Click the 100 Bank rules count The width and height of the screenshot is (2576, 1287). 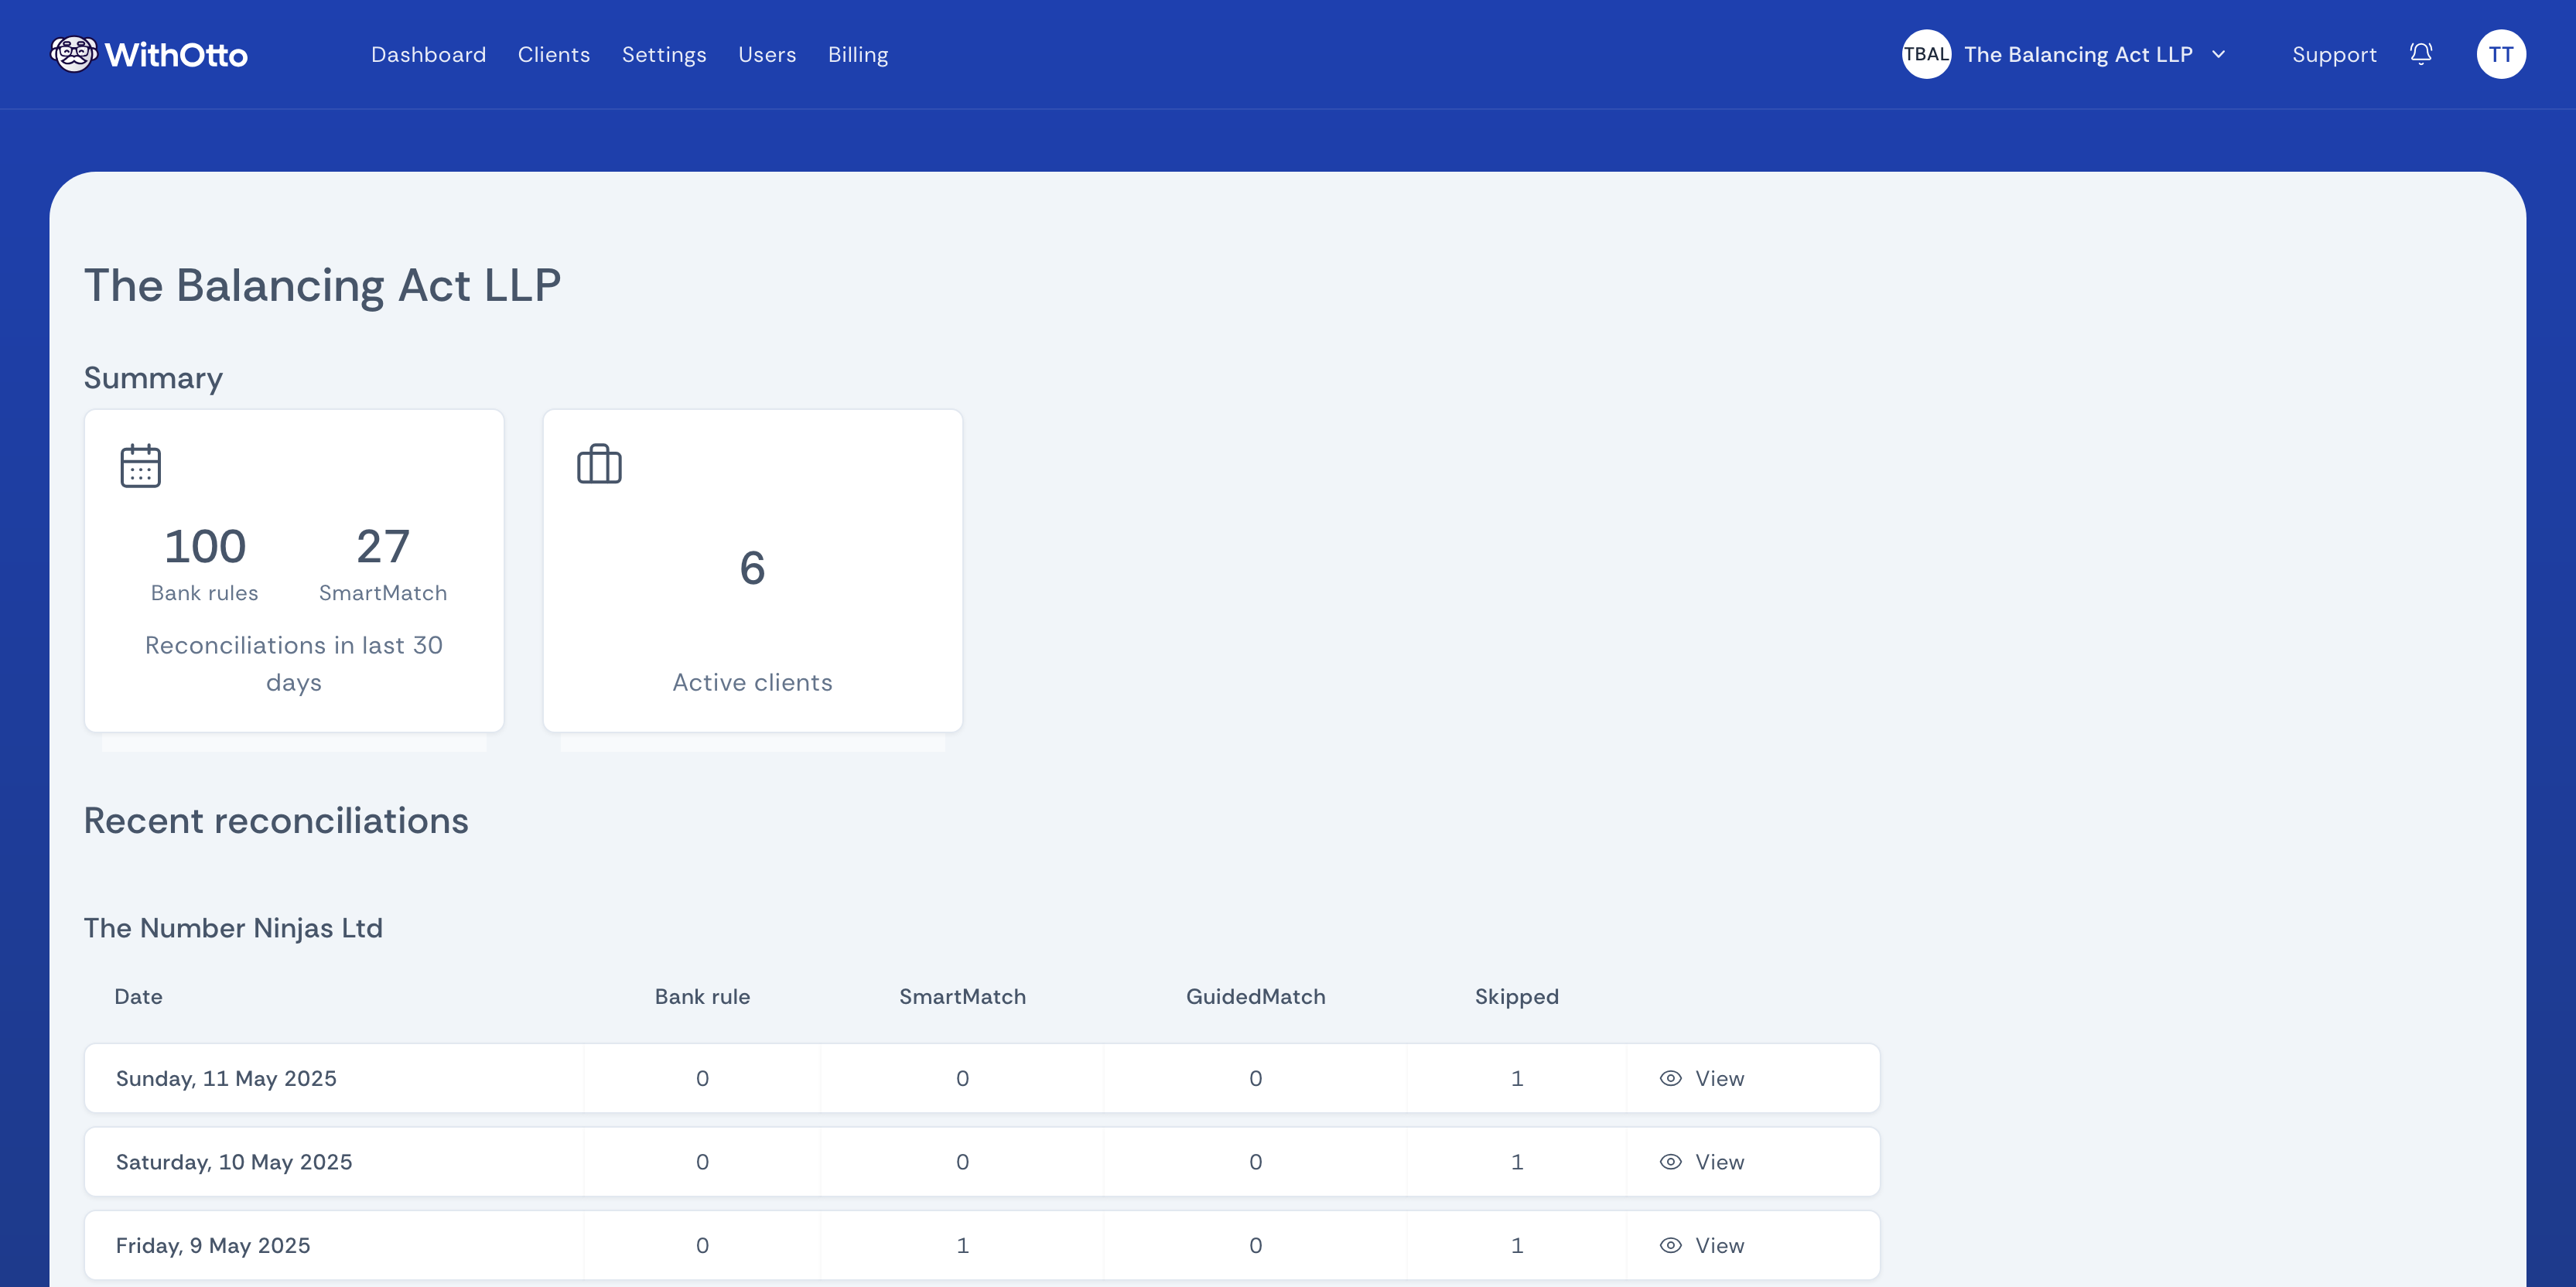pyautogui.click(x=205, y=546)
